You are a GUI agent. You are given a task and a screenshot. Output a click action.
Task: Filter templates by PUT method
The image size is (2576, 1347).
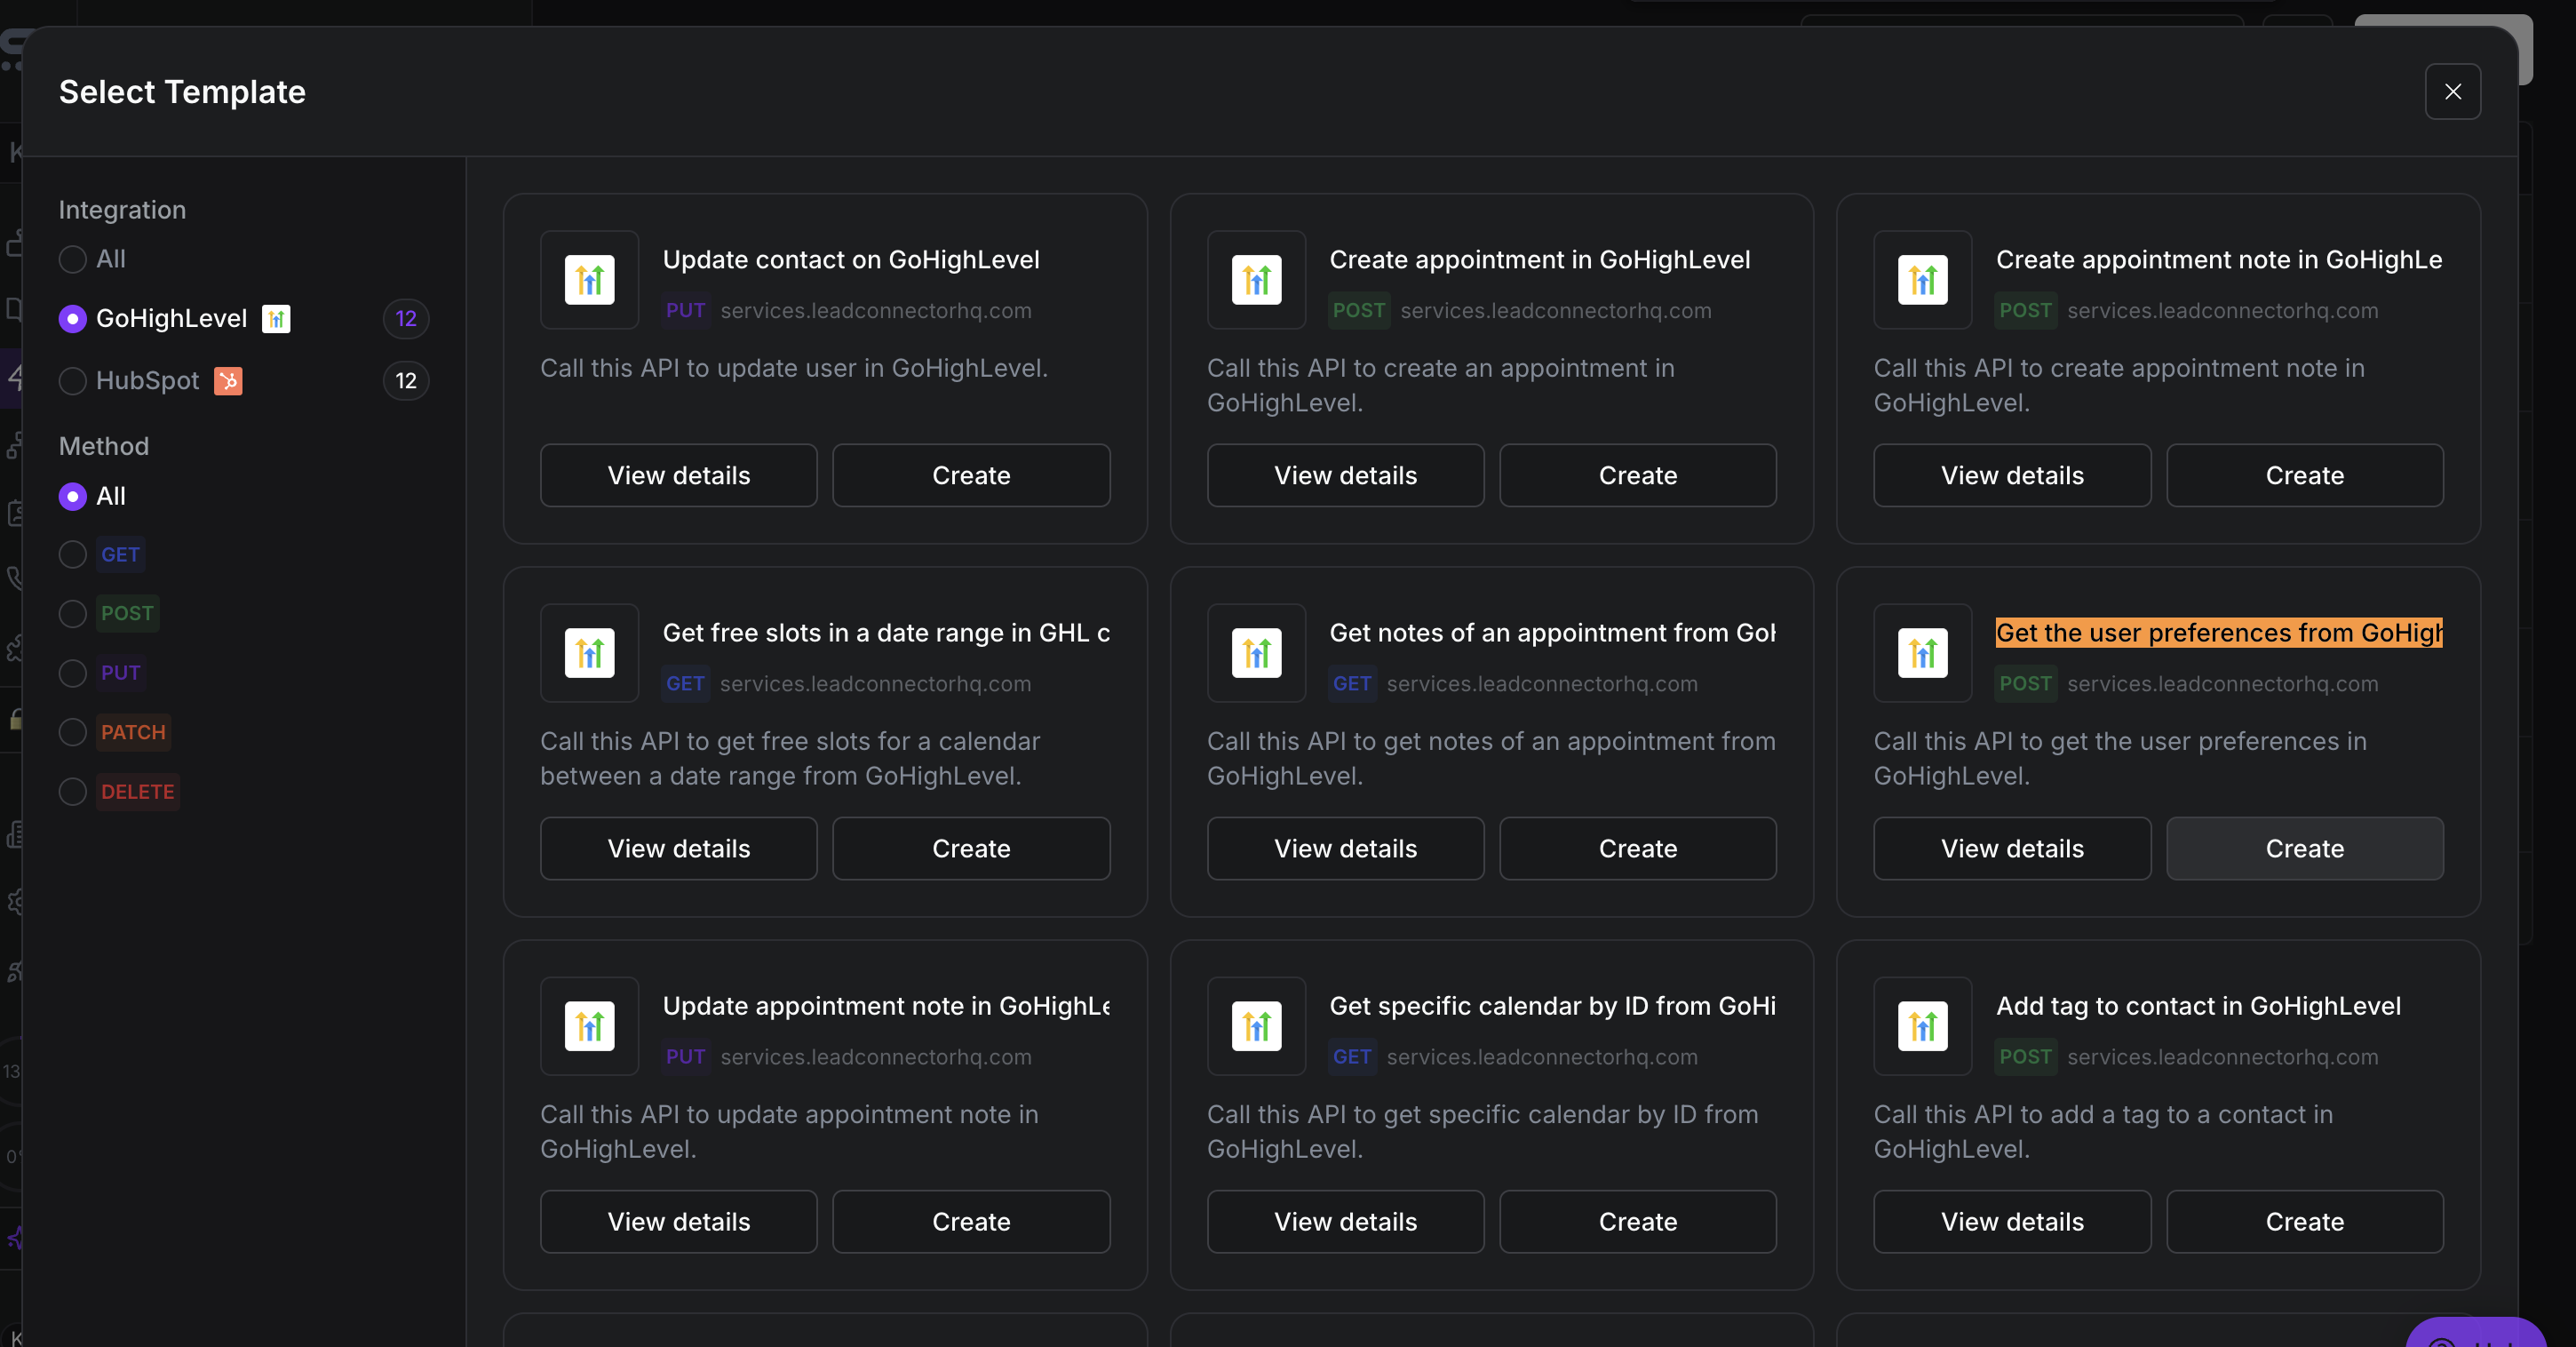click(x=72, y=674)
